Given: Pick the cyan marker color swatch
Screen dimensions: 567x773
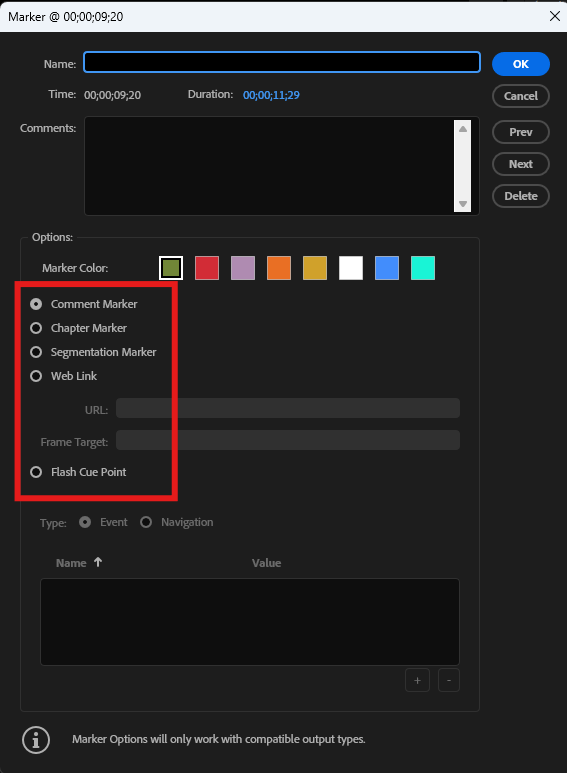Looking at the screenshot, I should click(x=423, y=268).
